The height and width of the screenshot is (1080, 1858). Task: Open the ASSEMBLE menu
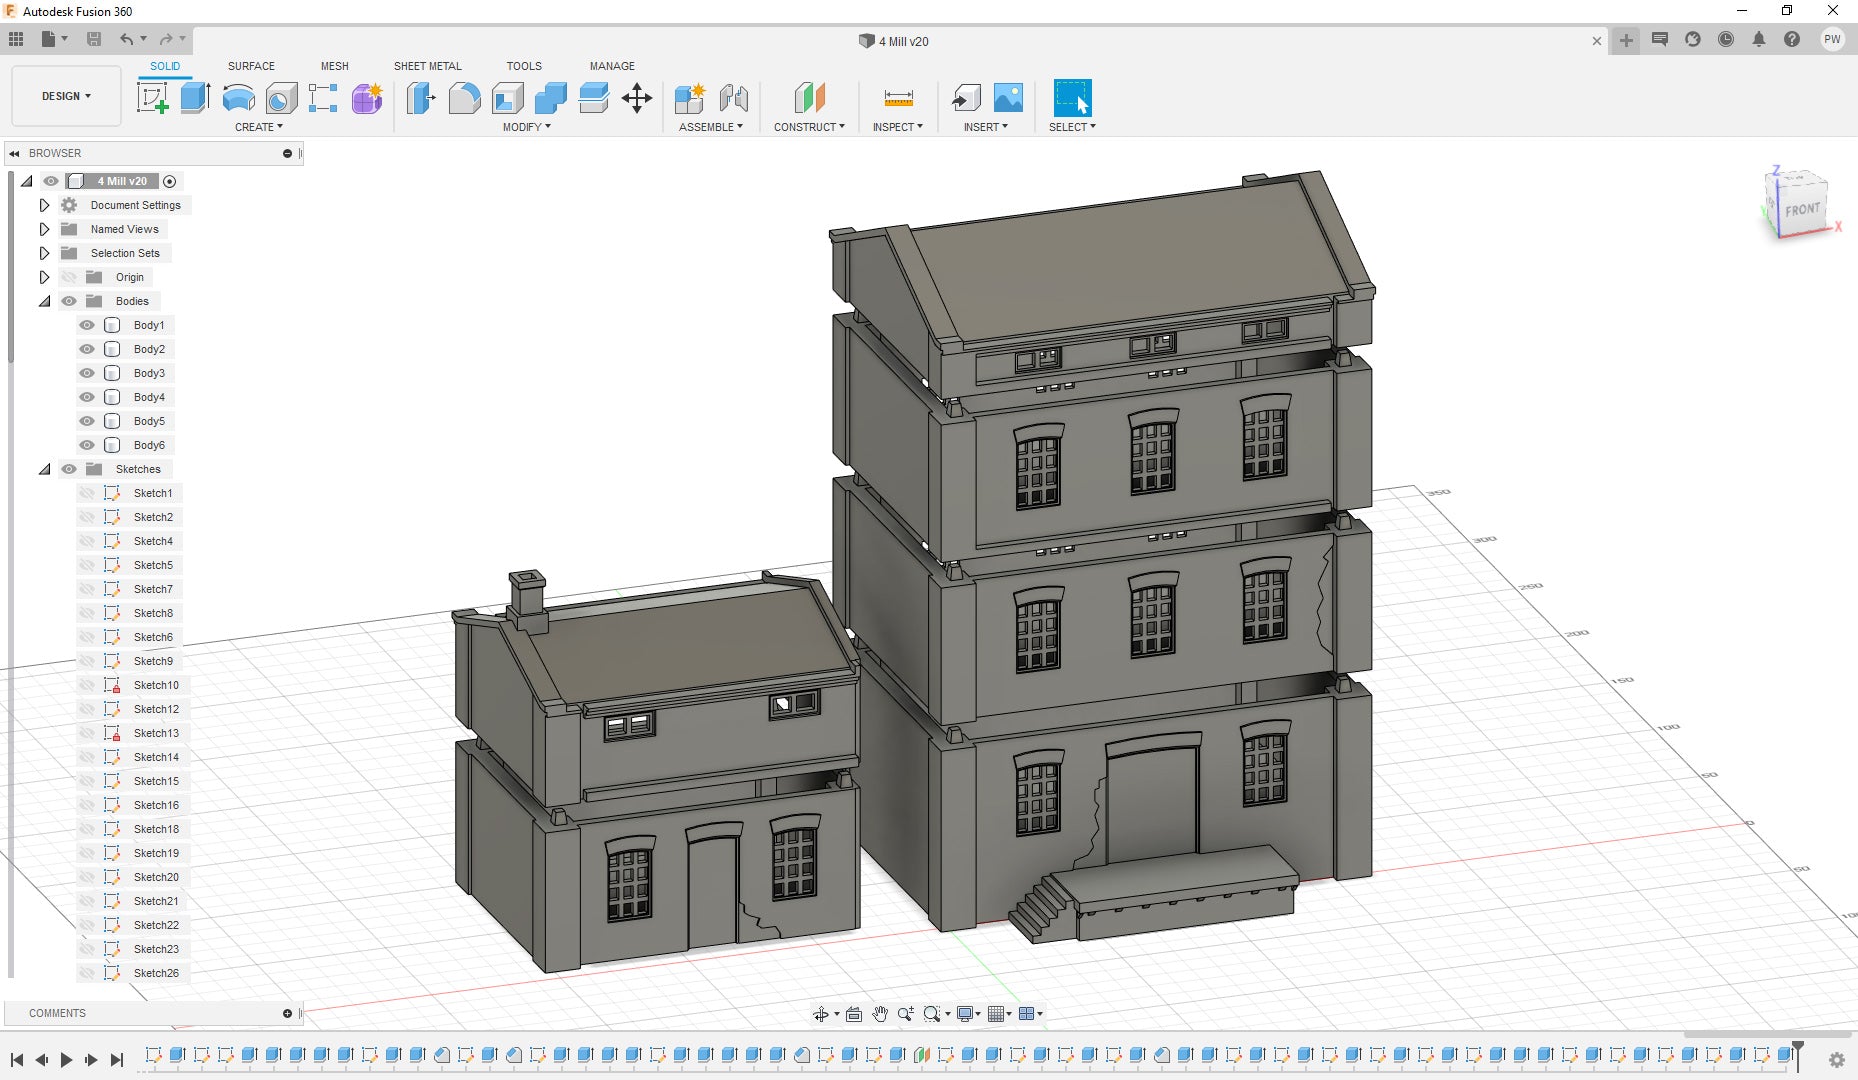(x=711, y=127)
